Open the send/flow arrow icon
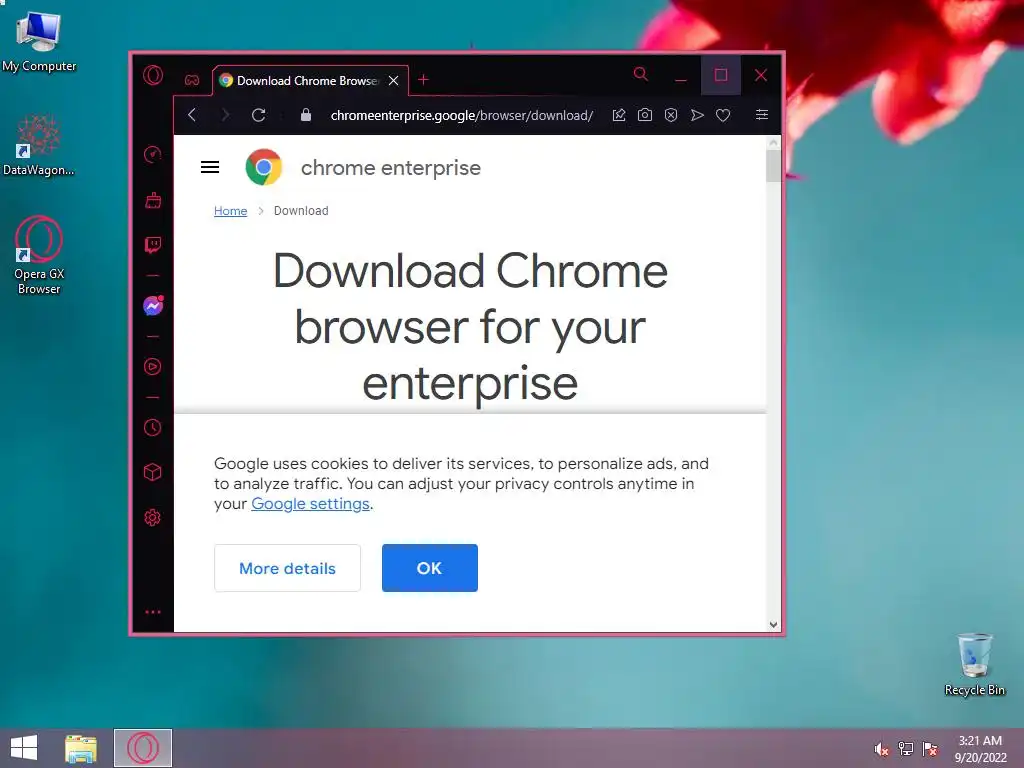1024x768 pixels. click(697, 115)
